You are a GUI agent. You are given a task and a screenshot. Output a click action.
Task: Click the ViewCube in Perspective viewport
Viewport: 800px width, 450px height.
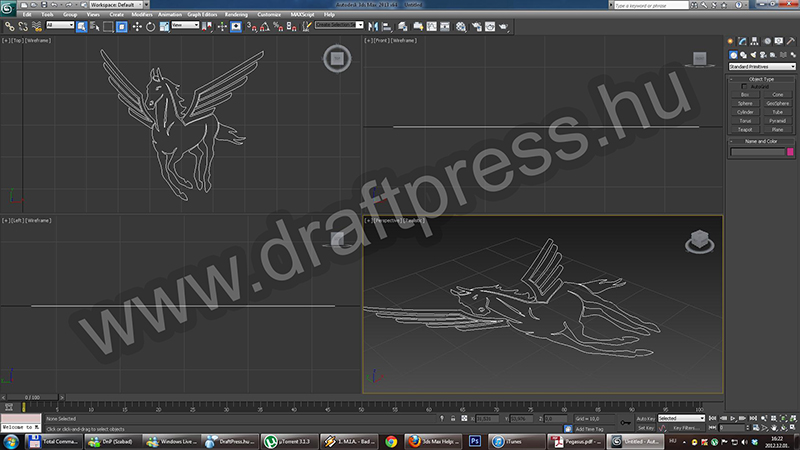pyautogui.click(x=699, y=241)
